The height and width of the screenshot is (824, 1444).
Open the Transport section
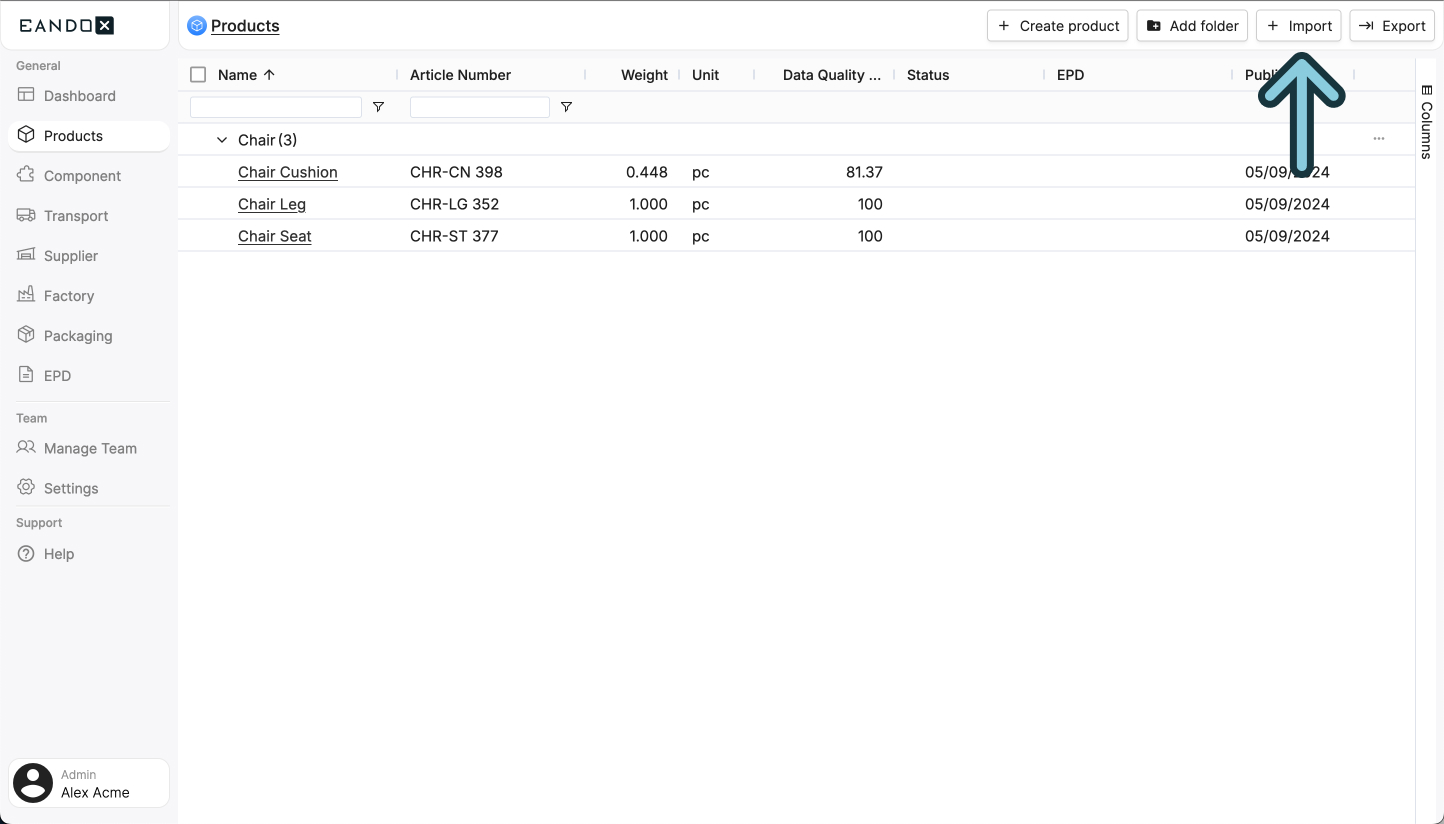tap(25, 215)
